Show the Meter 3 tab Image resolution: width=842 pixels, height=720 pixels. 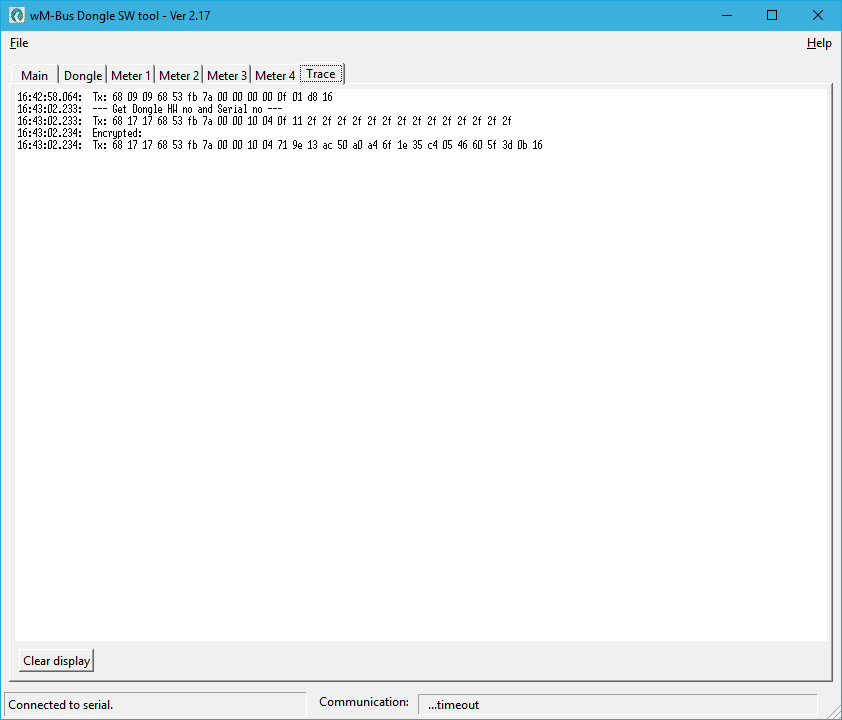coord(226,76)
